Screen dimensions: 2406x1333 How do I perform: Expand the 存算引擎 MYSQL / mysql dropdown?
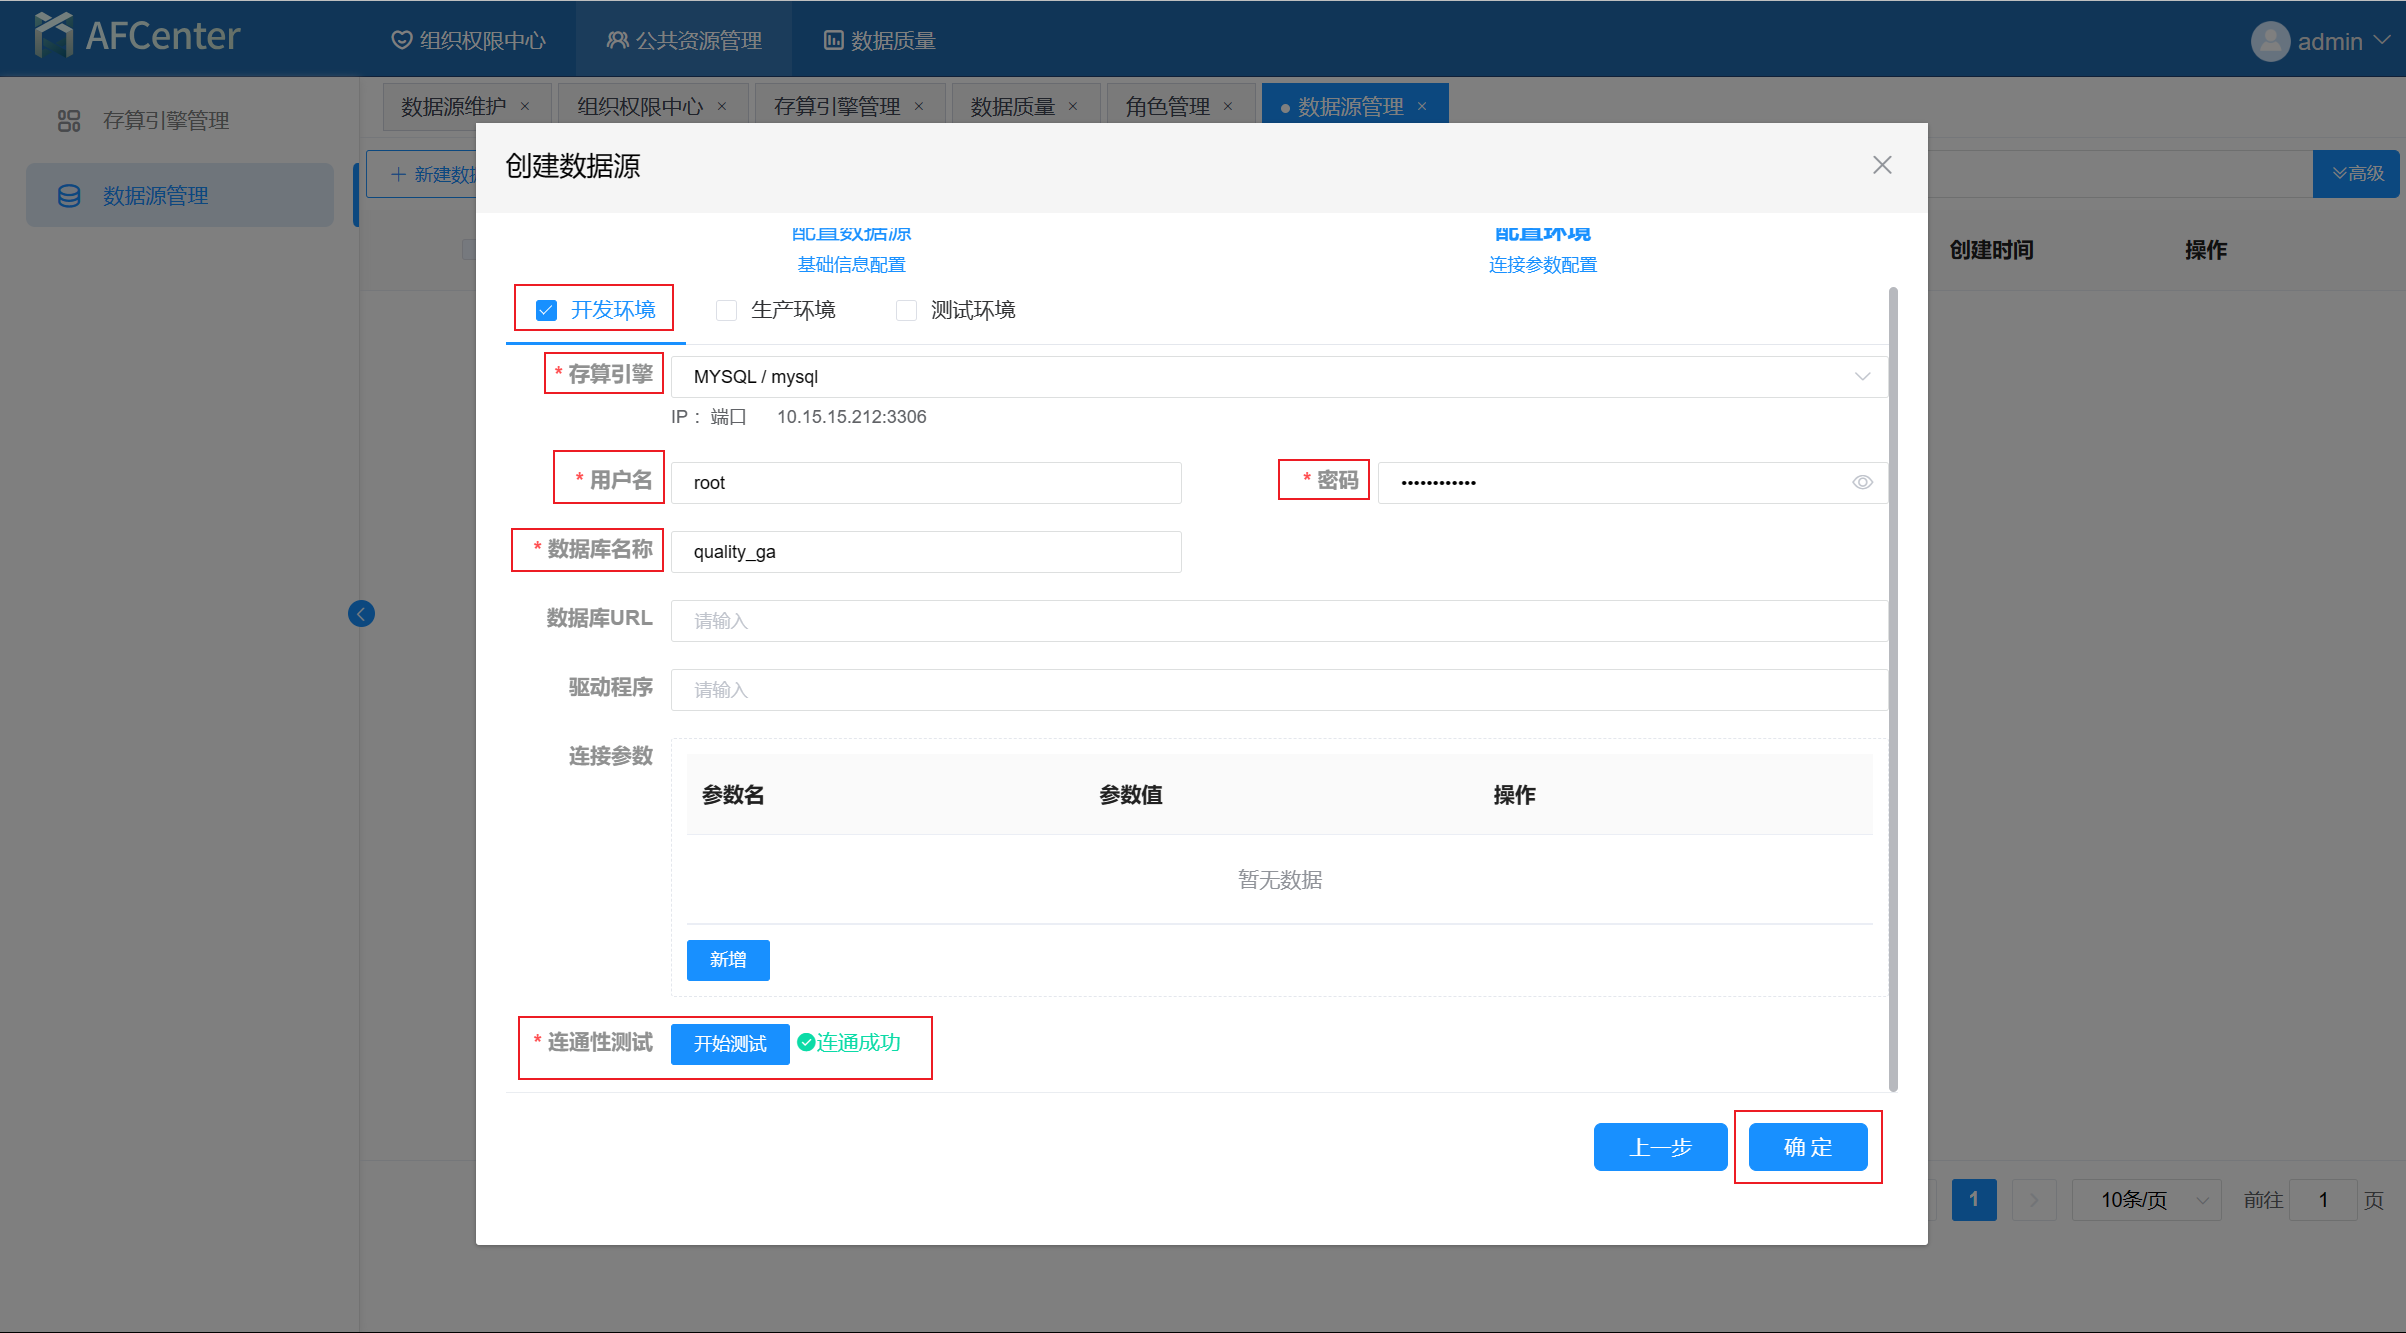tap(1278, 377)
